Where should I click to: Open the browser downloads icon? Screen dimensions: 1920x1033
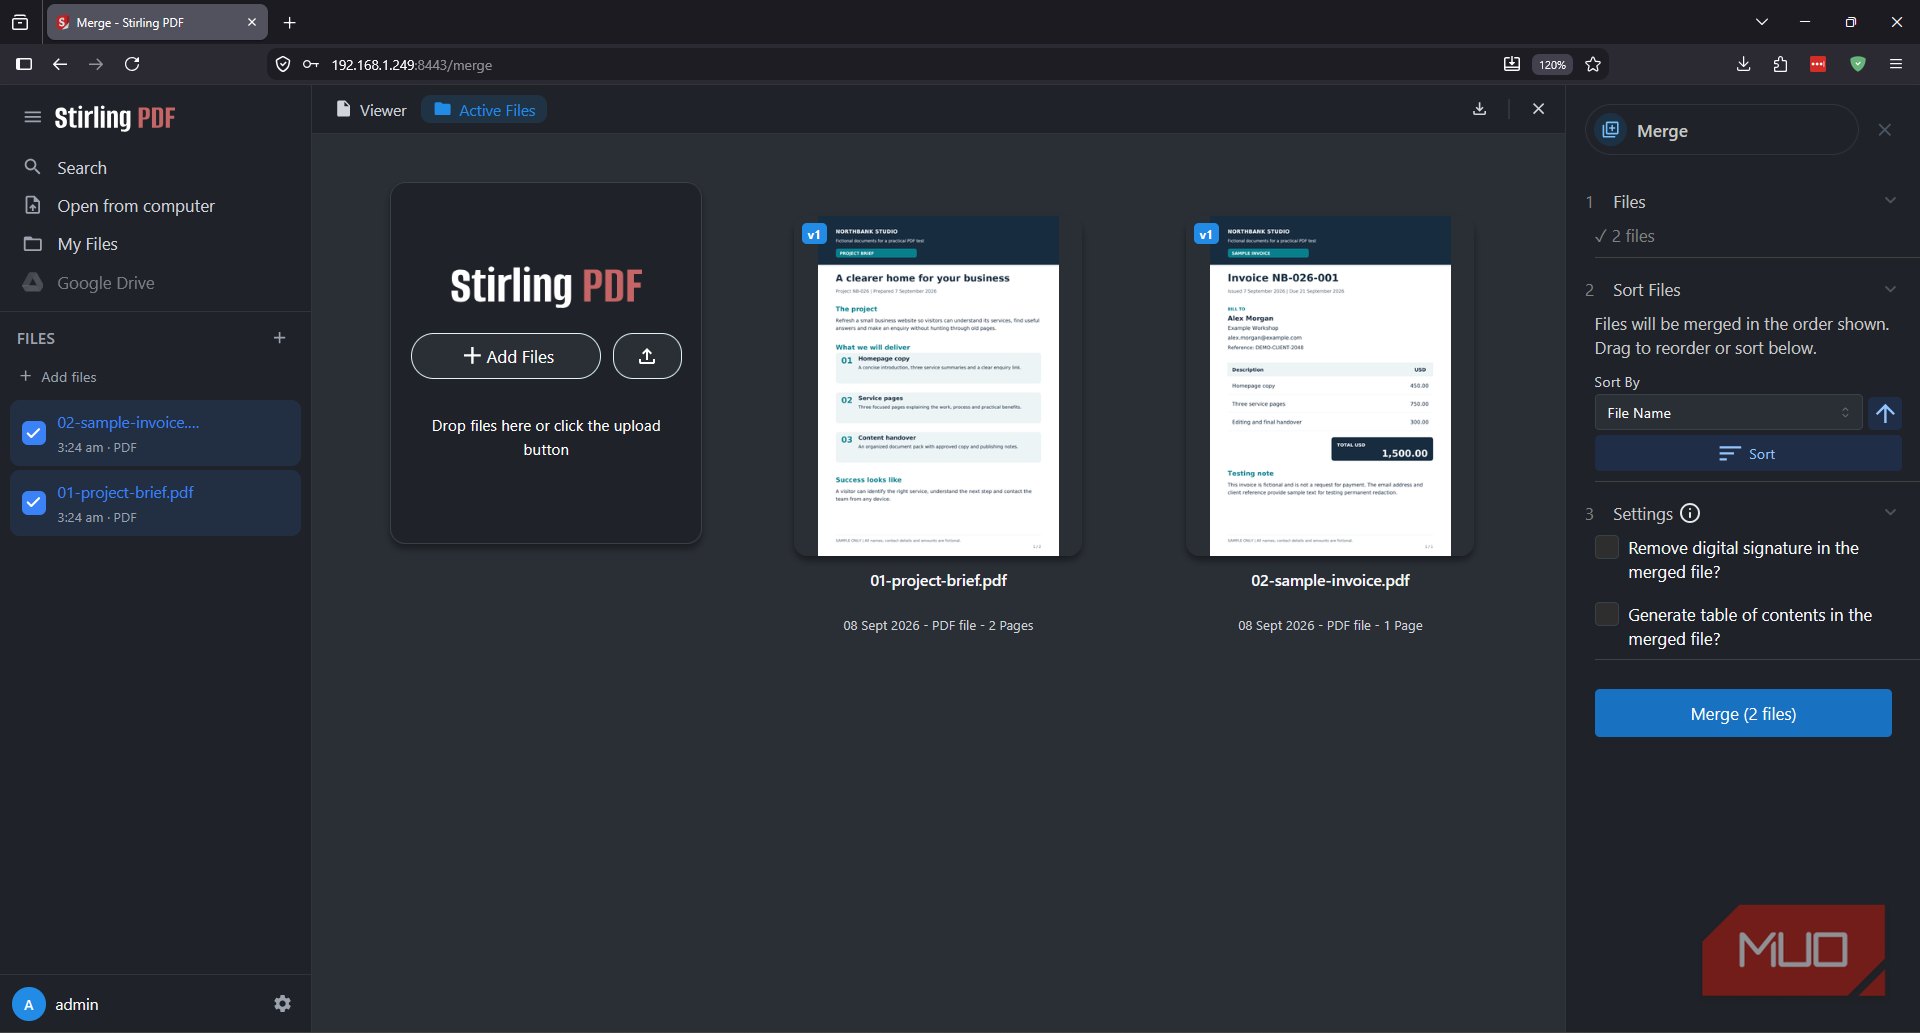1743,64
